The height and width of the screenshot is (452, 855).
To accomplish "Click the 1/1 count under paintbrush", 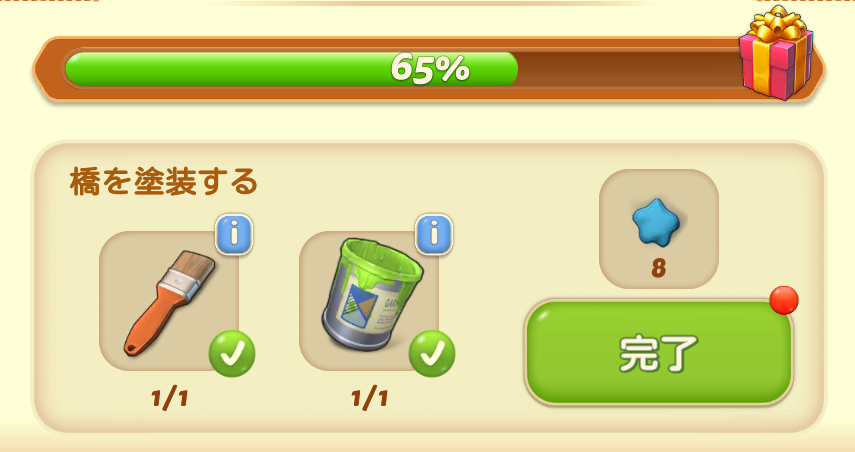I will click(170, 399).
